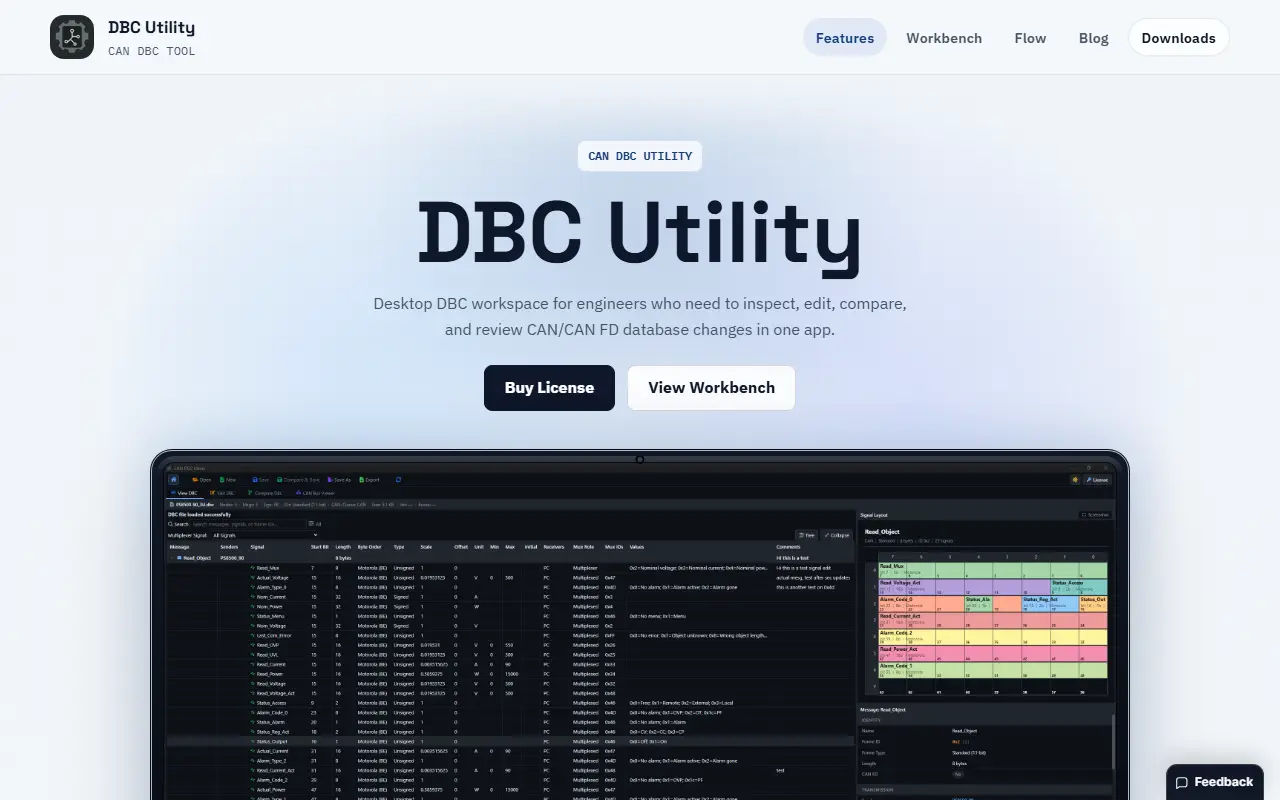Click the Home icon in the app toolbar
Viewport: 1280px width, 800px height.
tap(173, 480)
